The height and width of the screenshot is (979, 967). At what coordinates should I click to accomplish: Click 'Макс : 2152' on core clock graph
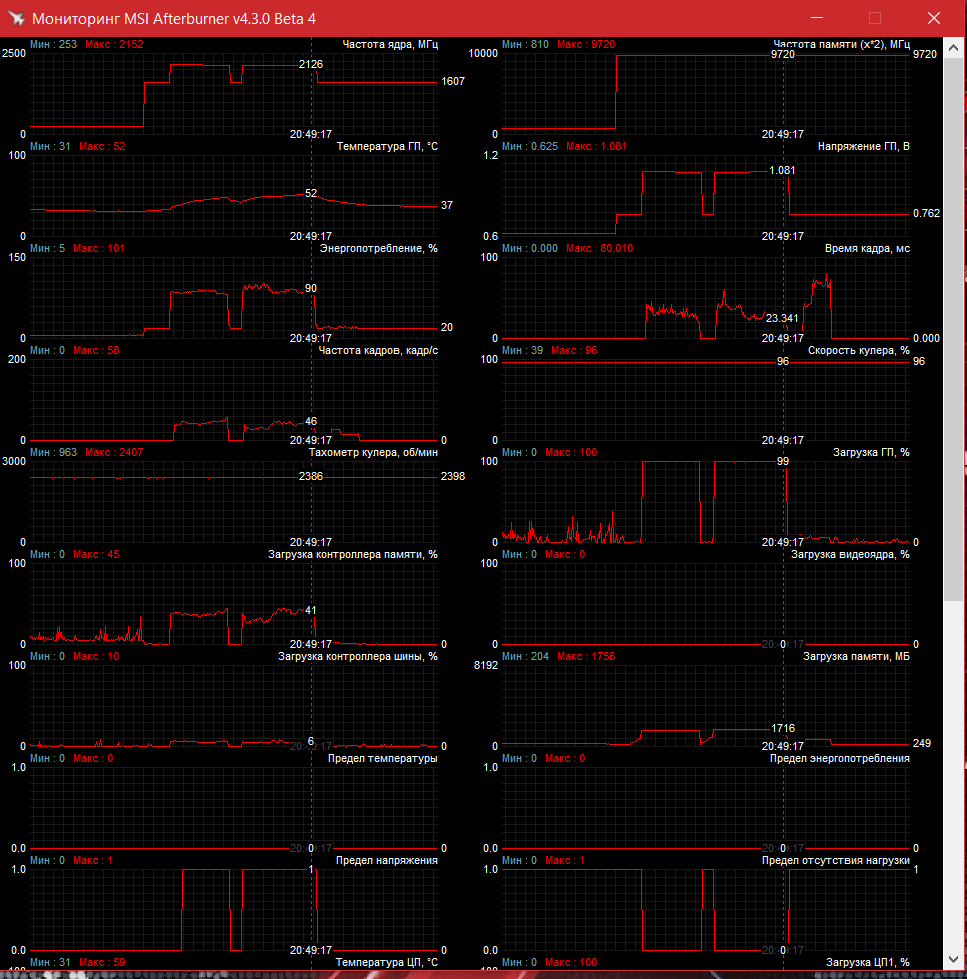point(114,44)
